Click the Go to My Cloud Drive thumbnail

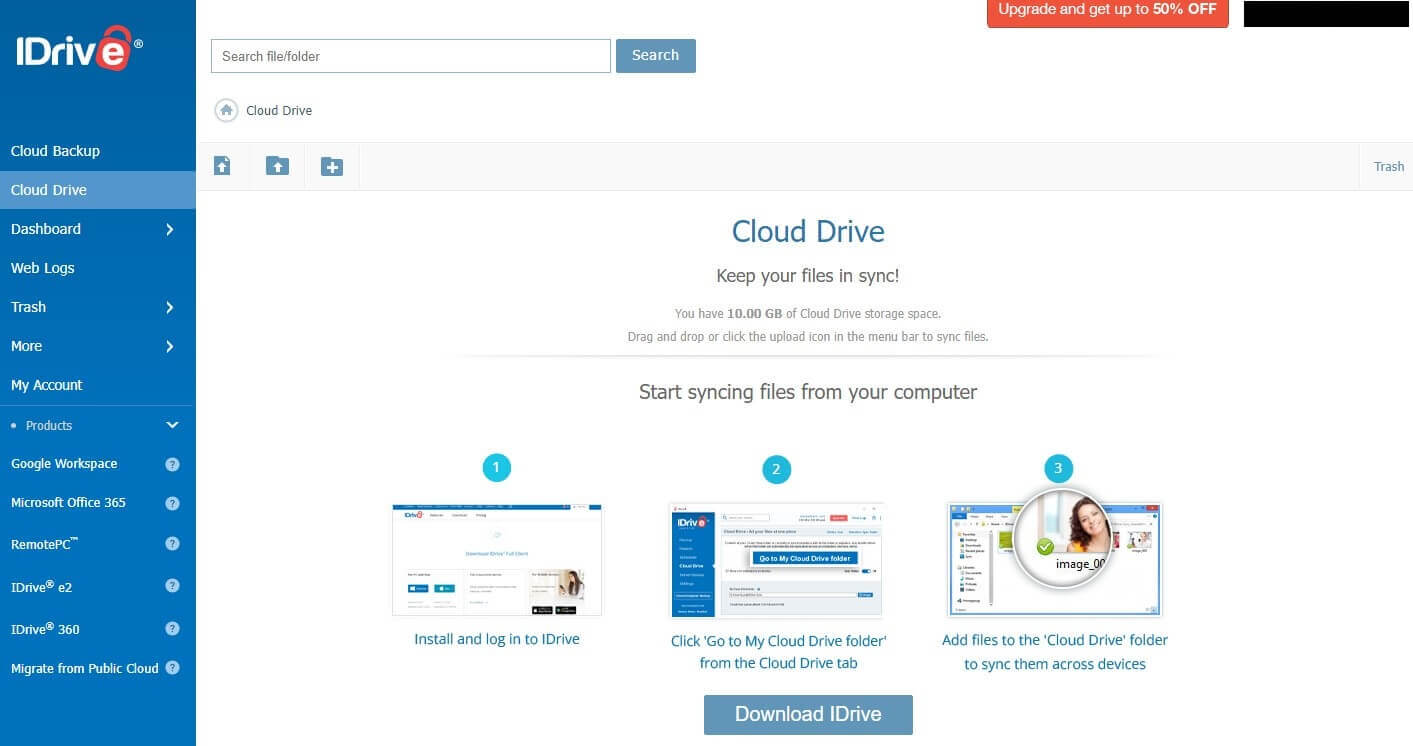pos(776,560)
